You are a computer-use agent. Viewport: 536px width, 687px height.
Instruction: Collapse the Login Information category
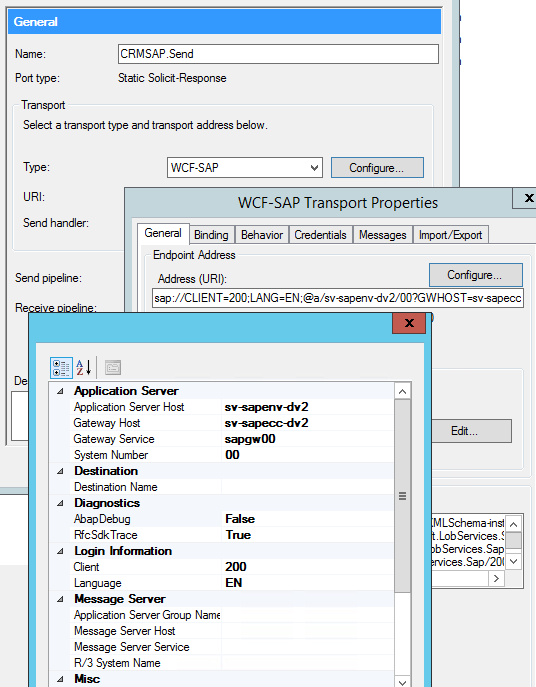coord(60,551)
